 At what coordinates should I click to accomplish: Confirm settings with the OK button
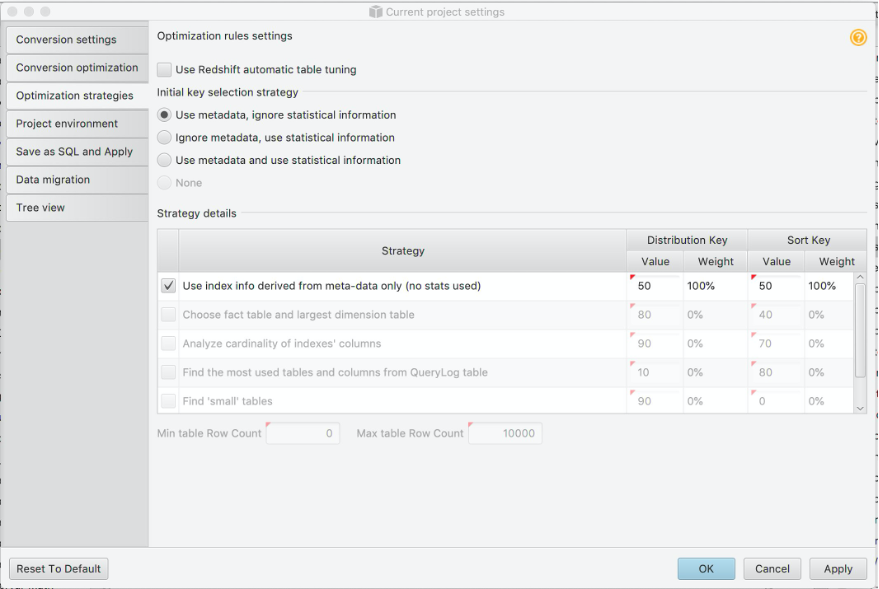click(706, 569)
